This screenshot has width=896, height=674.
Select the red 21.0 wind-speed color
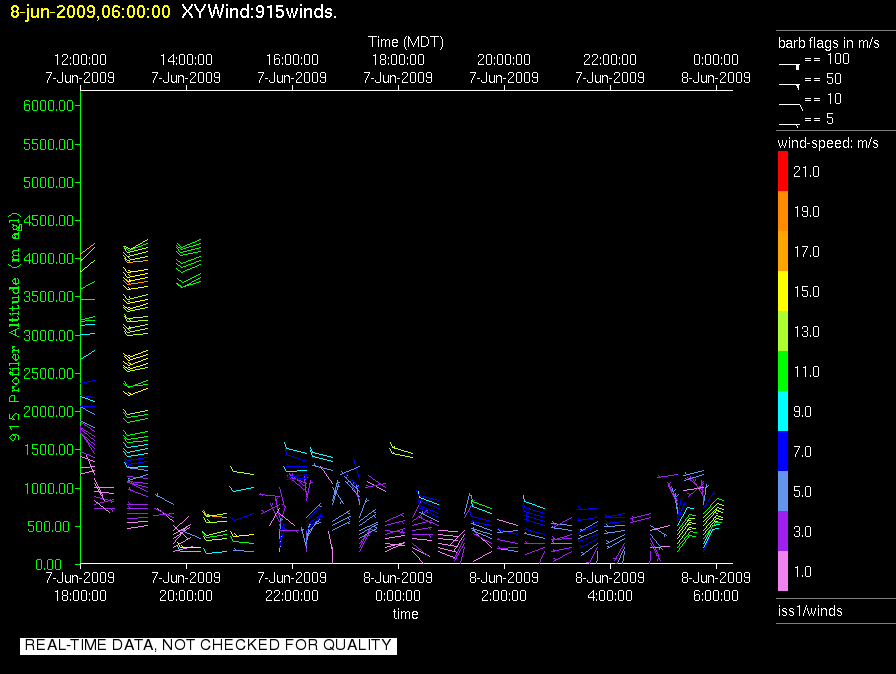pos(783,172)
